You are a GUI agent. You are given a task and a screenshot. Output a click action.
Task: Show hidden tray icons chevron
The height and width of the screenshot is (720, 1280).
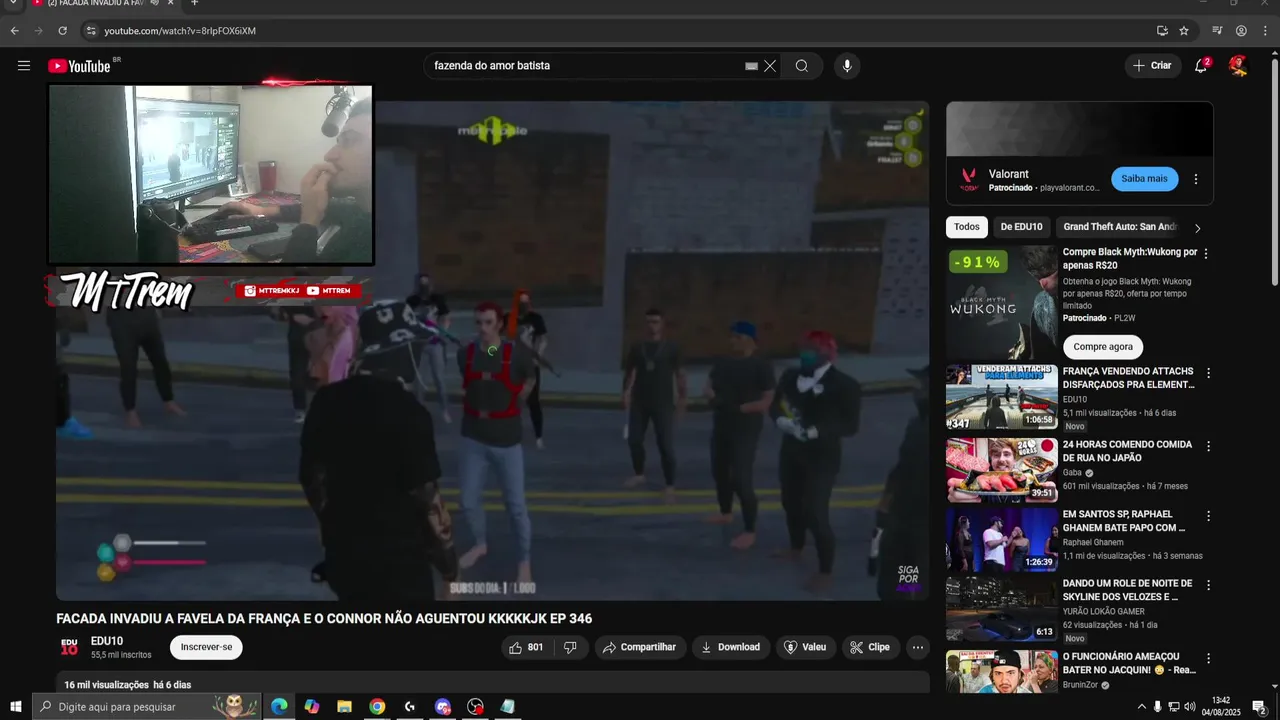coord(1141,707)
